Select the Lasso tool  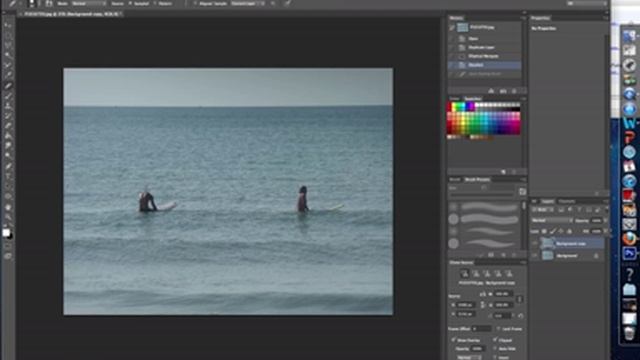[8, 45]
